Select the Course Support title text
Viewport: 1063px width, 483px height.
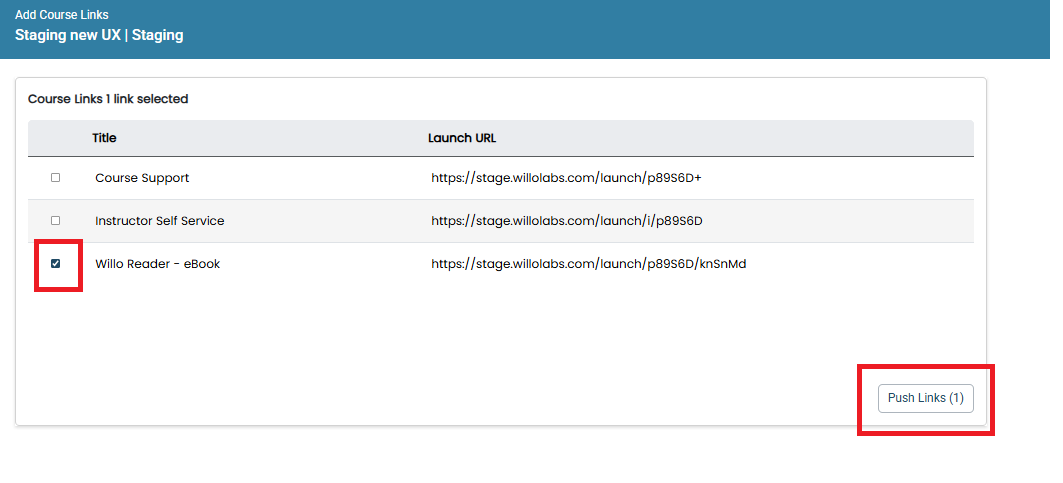point(142,178)
